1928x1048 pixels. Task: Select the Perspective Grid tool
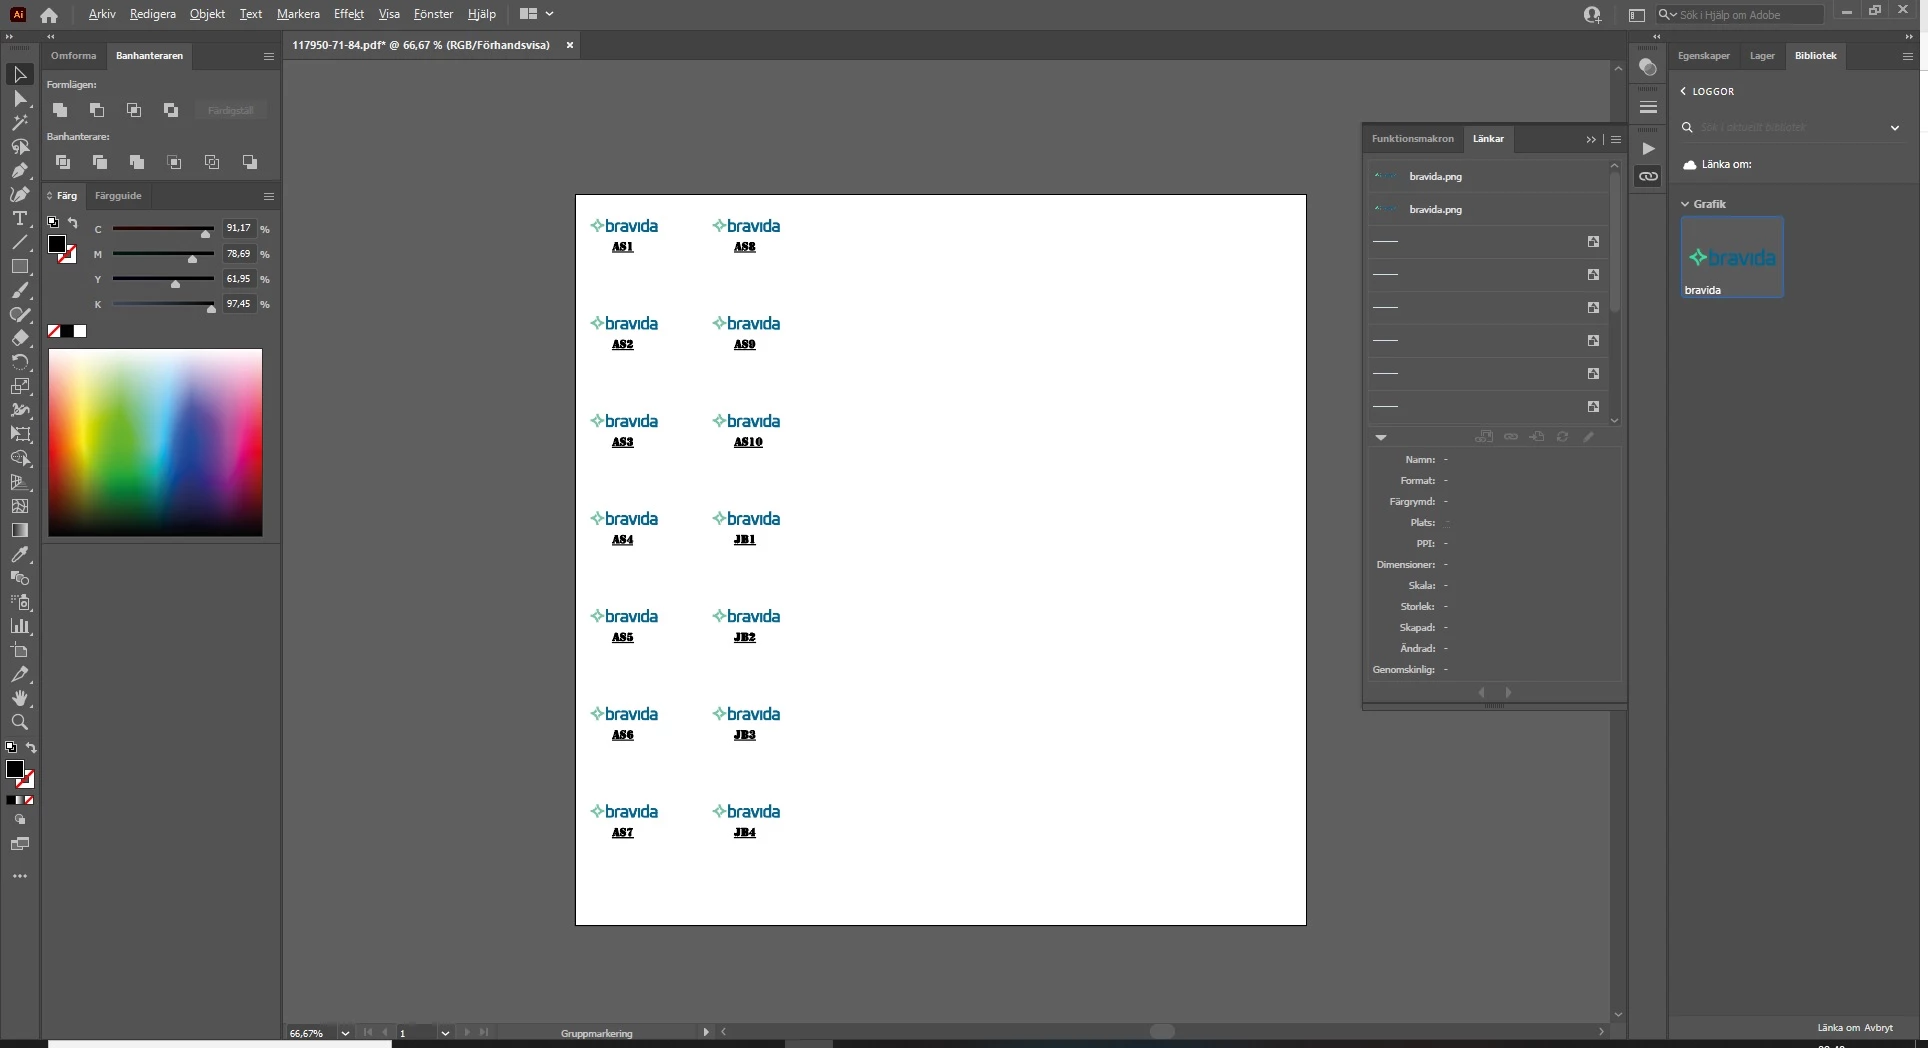(x=19, y=482)
